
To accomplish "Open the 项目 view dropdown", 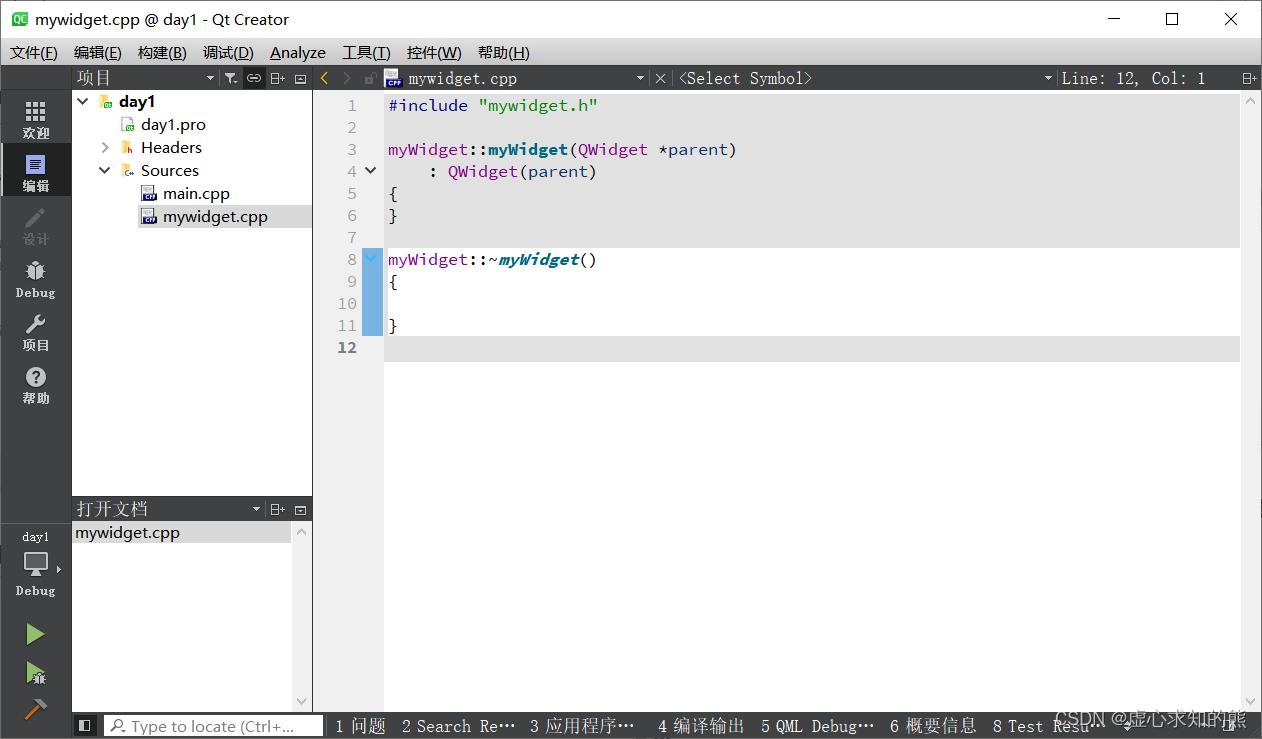I will tap(210, 78).
